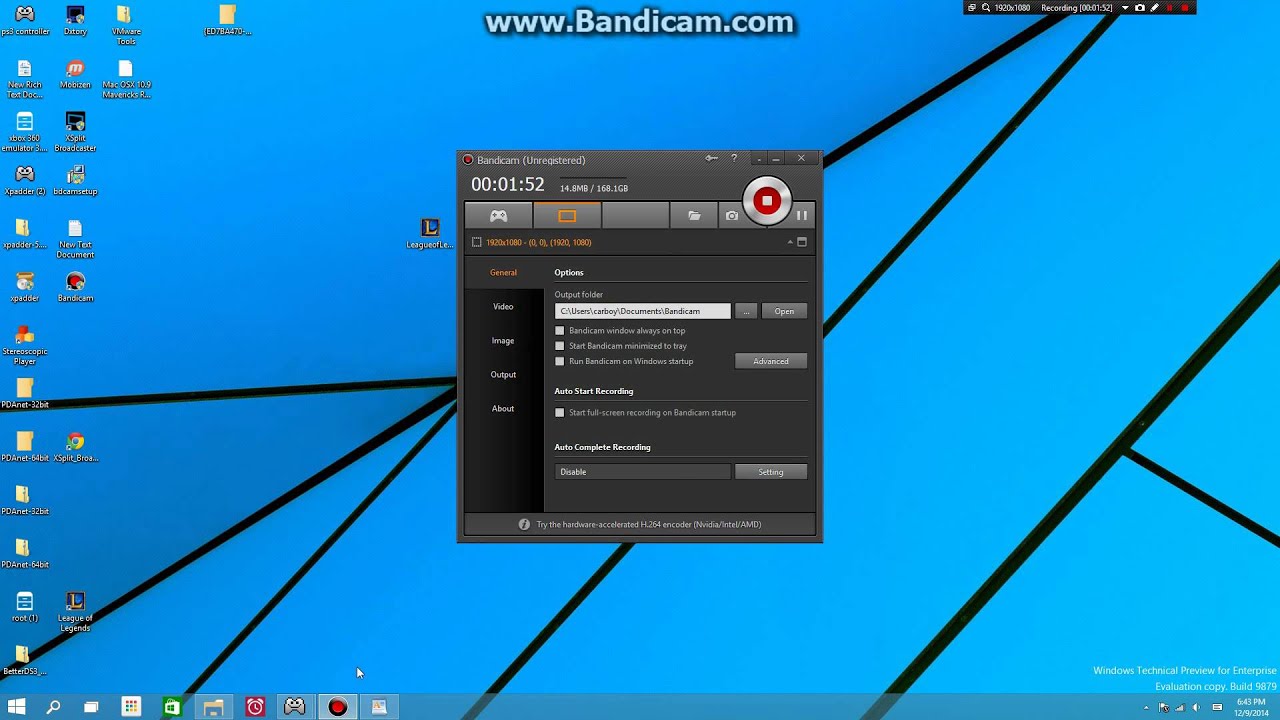Click Bandicam red record taskbar icon
Image resolution: width=1280 pixels, height=720 pixels.
click(337, 707)
